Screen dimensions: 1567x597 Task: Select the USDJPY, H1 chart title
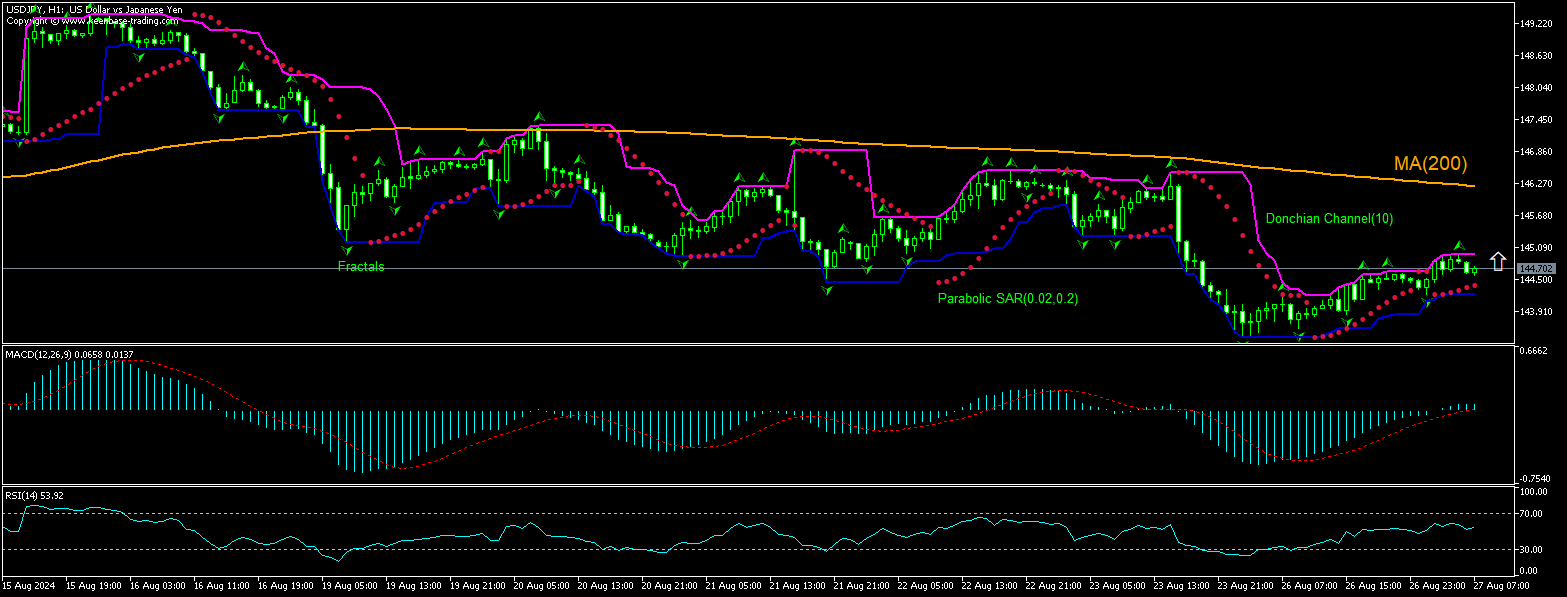point(100,7)
